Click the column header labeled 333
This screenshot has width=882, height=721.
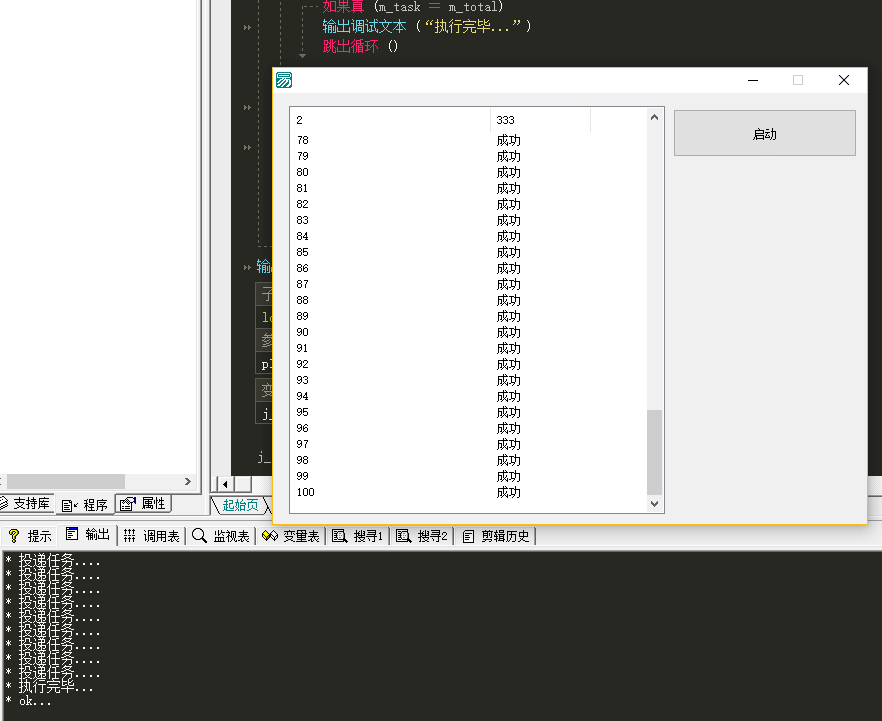[540, 120]
